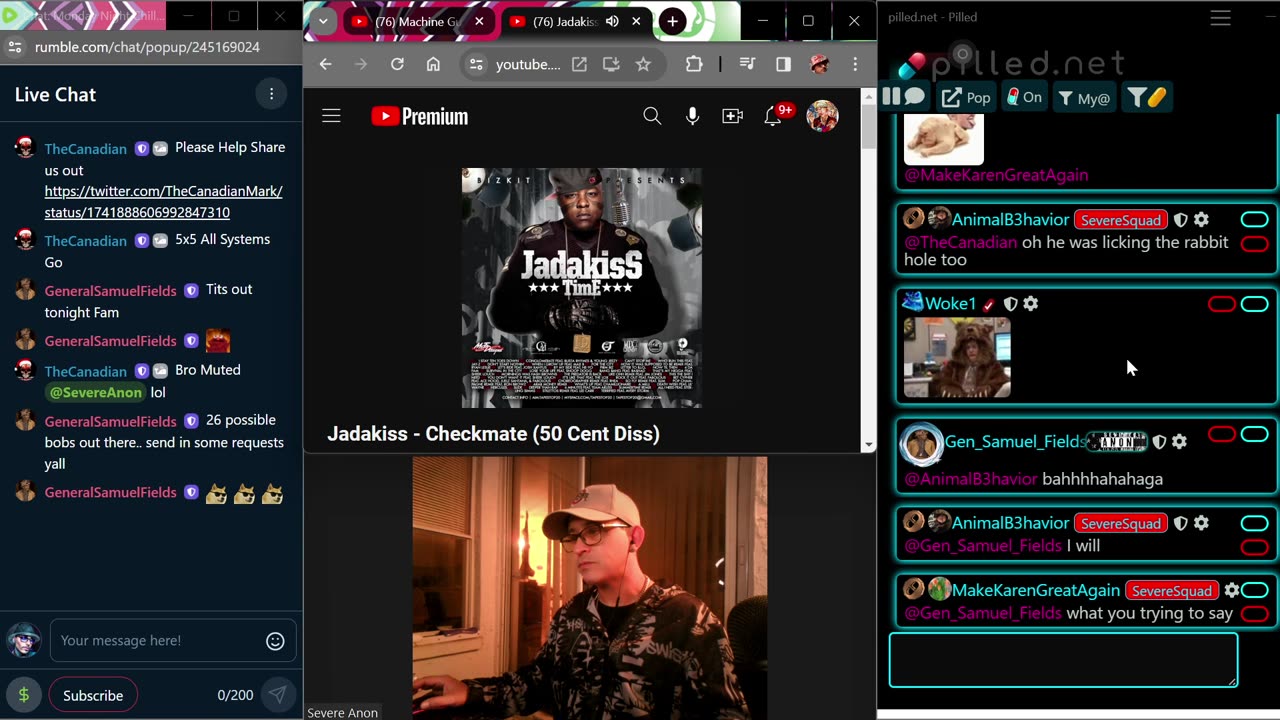Toggle the pill On button
Viewport: 1280px width, 720px height.
pos(1024,97)
